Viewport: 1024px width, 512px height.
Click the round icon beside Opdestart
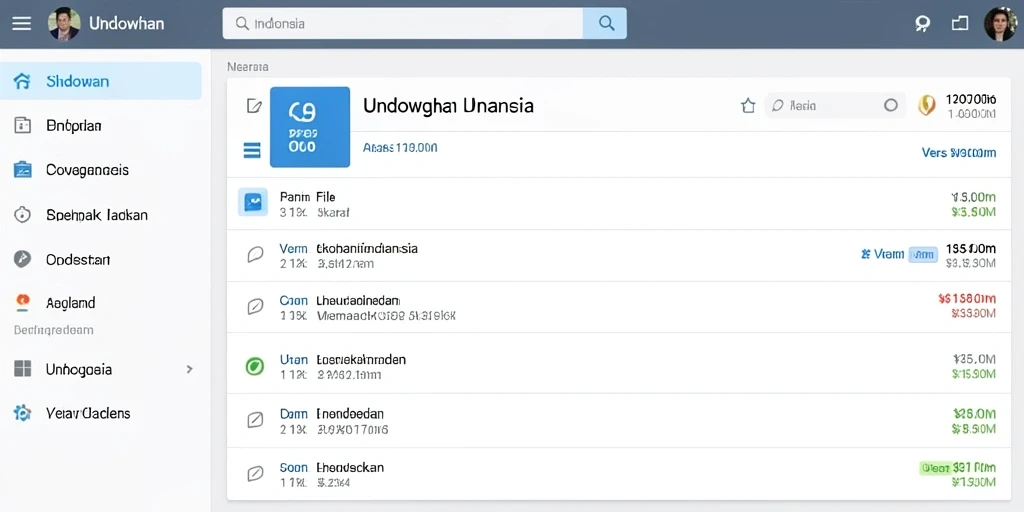coord(22,259)
